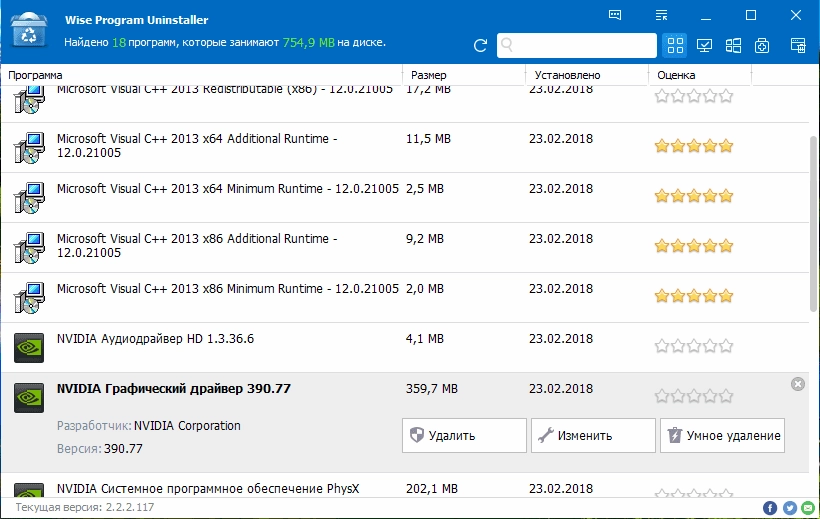Click Текущая версия: 2.2.2.117 text
The height and width of the screenshot is (519, 820).
pyautogui.click(x=85, y=507)
